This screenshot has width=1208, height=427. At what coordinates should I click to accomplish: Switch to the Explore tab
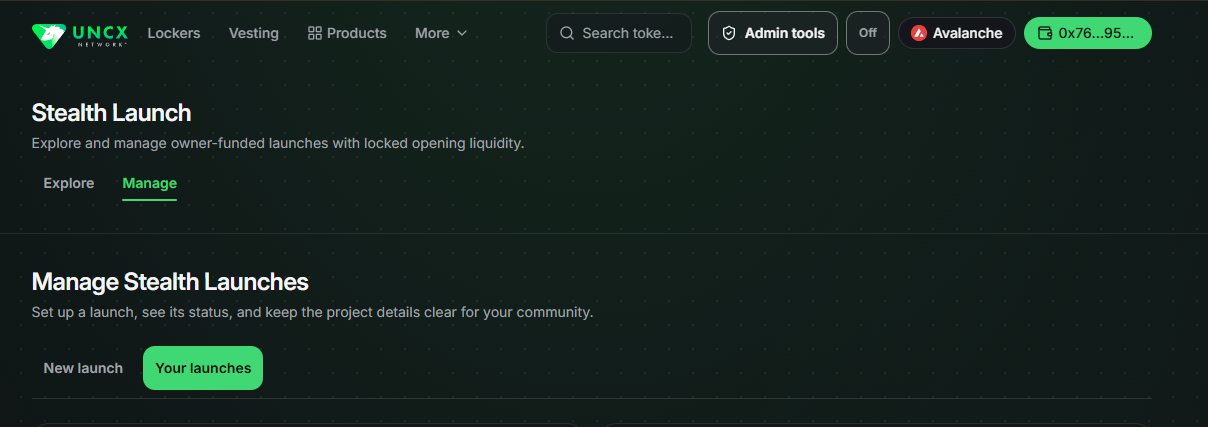(x=69, y=183)
